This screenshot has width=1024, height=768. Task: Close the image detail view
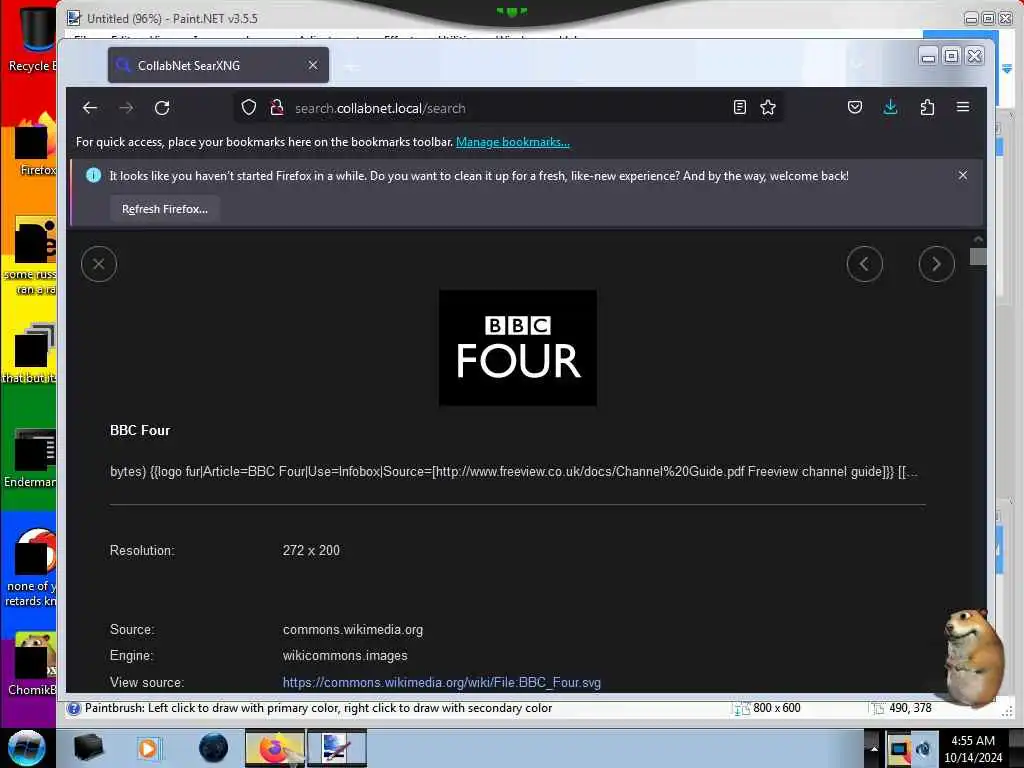tap(99, 264)
